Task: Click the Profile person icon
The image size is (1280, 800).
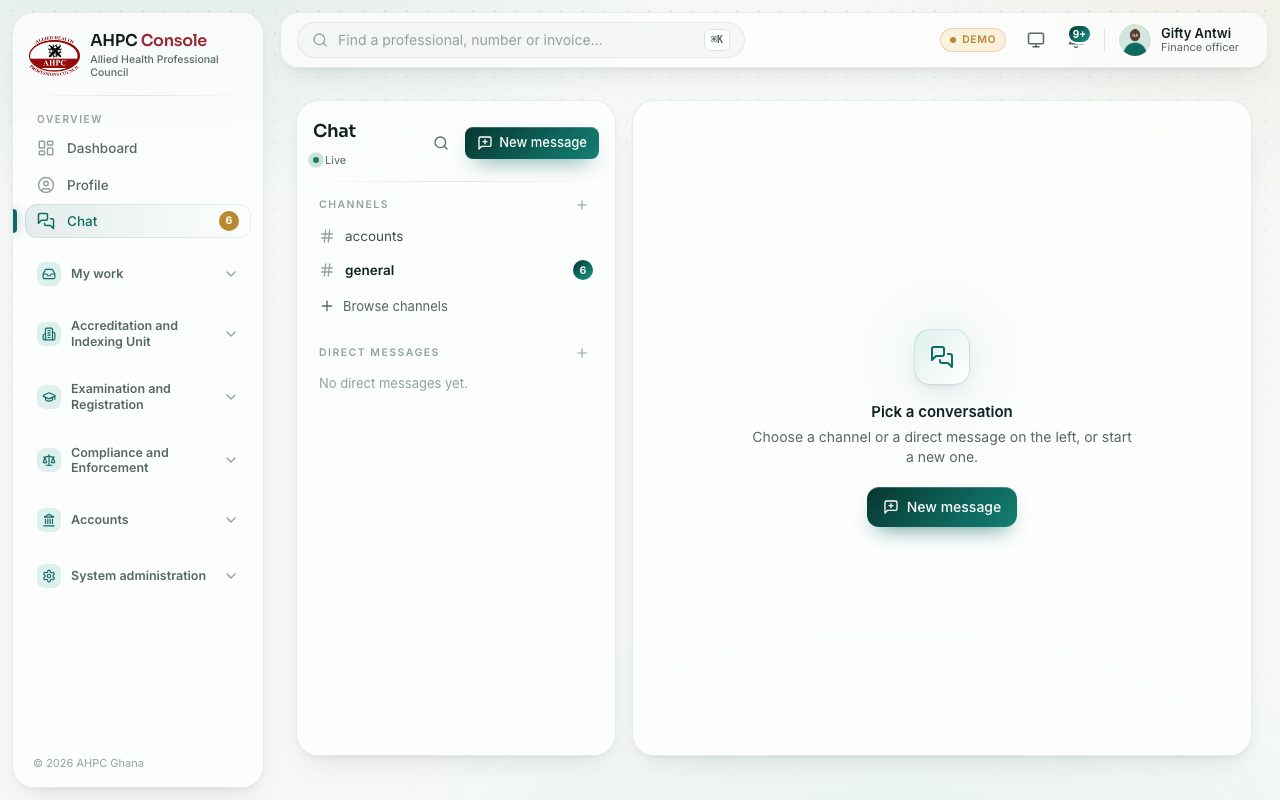Action: [46, 185]
